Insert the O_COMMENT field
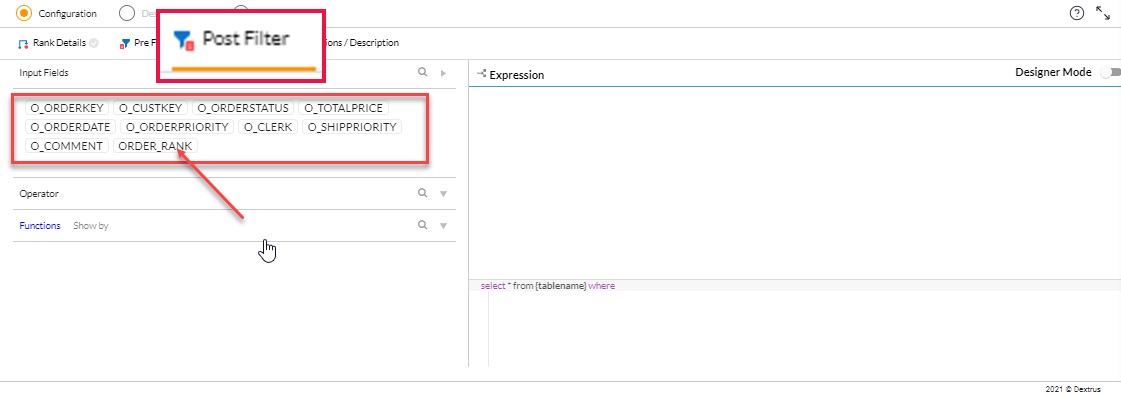1121x396 pixels. 66,146
